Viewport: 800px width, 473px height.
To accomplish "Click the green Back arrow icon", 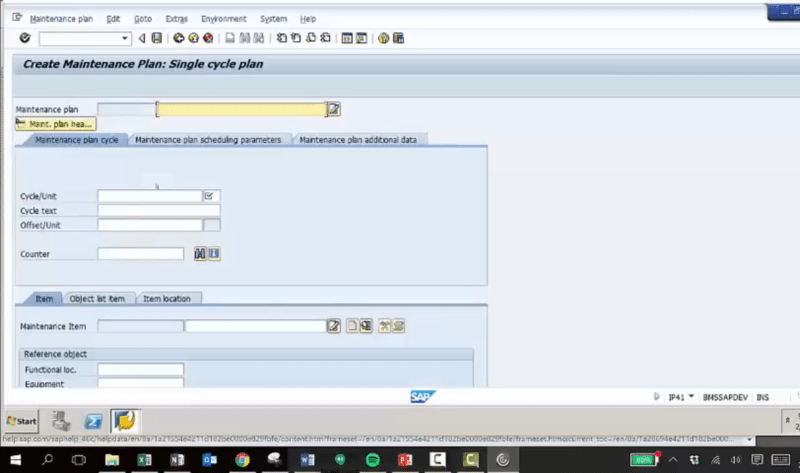I will click(x=179, y=38).
